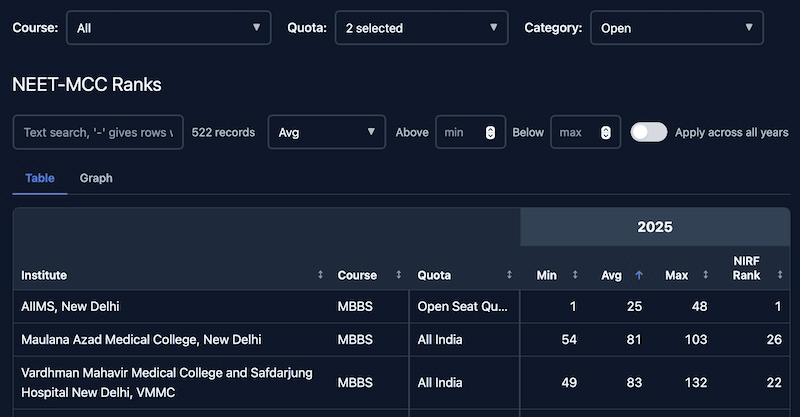800x417 pixels.
Task: Switch to the Graph tab
Action: click(96, 178)
